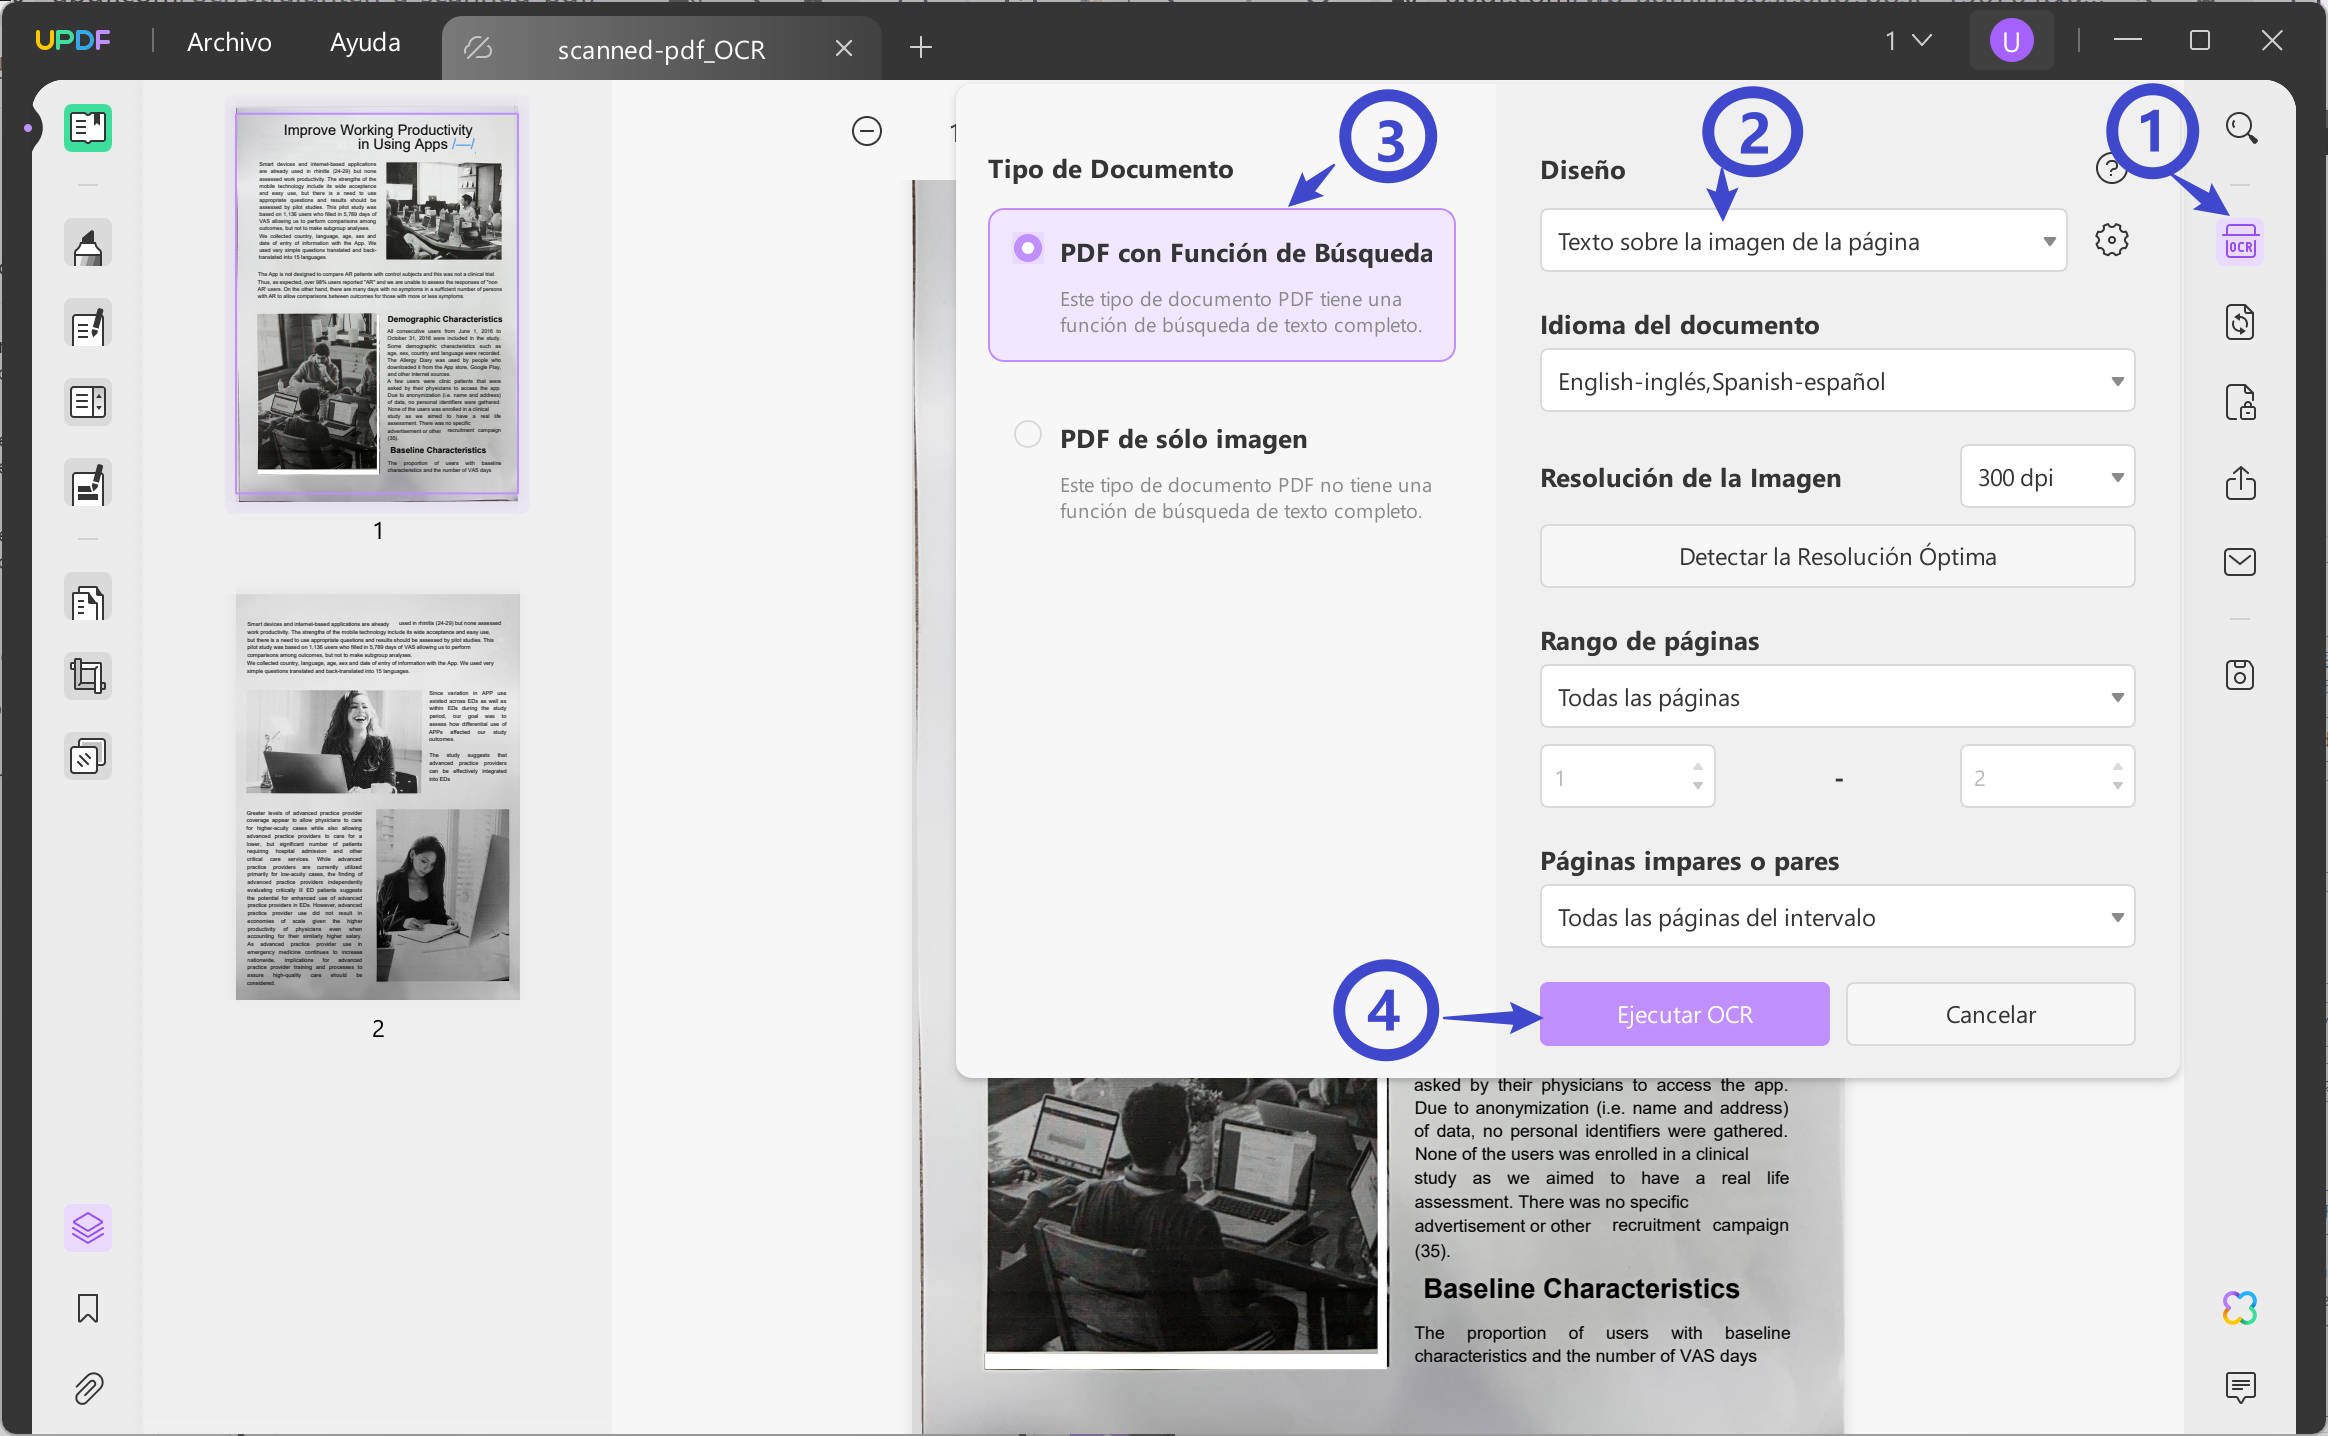The width and height of the screenshot is (2328, 1436).
Task: Open the OCR tool panel
Action: [2240, 240]
